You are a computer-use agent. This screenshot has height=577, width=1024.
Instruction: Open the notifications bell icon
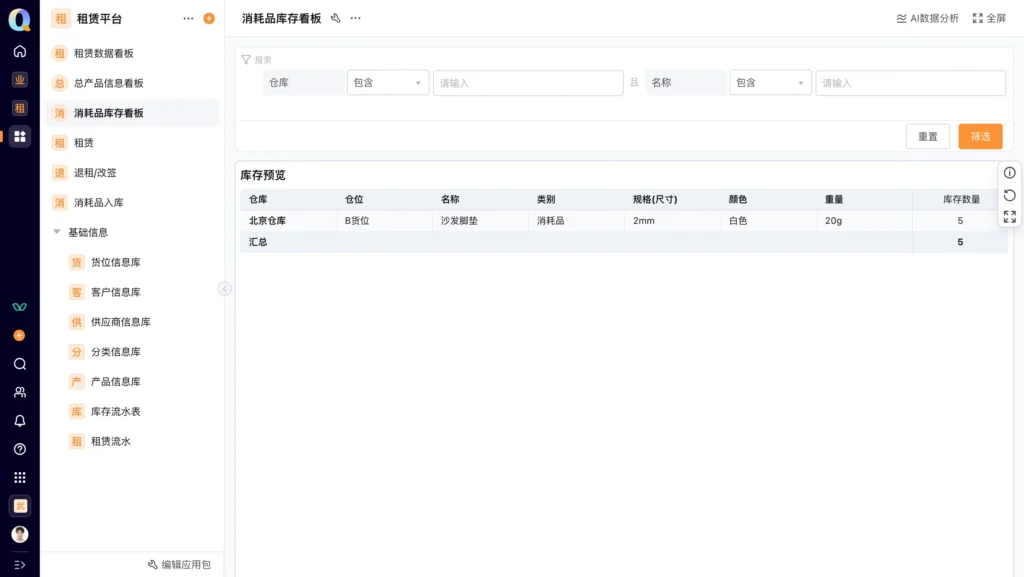tap(20, 421)
